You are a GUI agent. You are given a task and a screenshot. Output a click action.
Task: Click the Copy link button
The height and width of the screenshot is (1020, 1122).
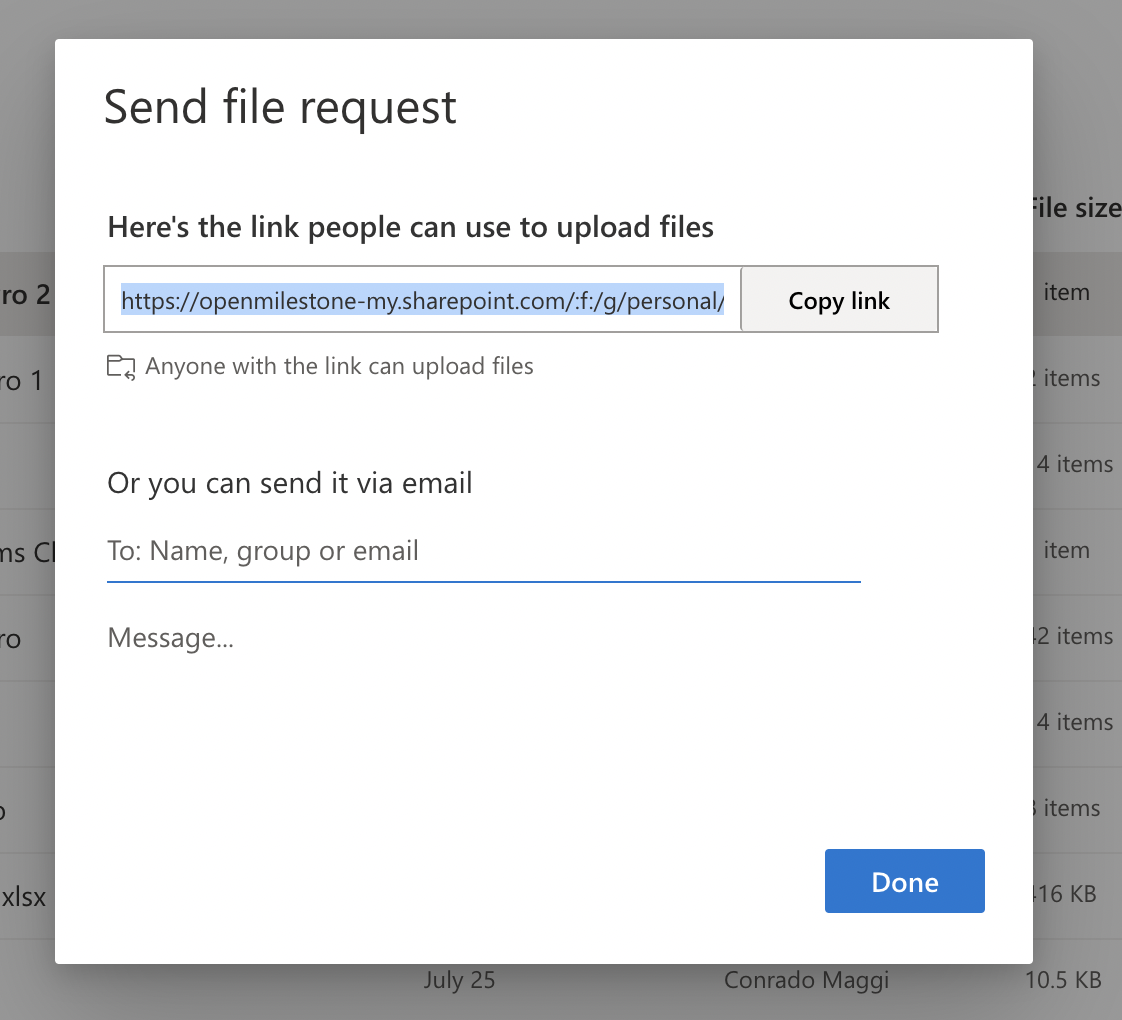click(x=839, y=299)
